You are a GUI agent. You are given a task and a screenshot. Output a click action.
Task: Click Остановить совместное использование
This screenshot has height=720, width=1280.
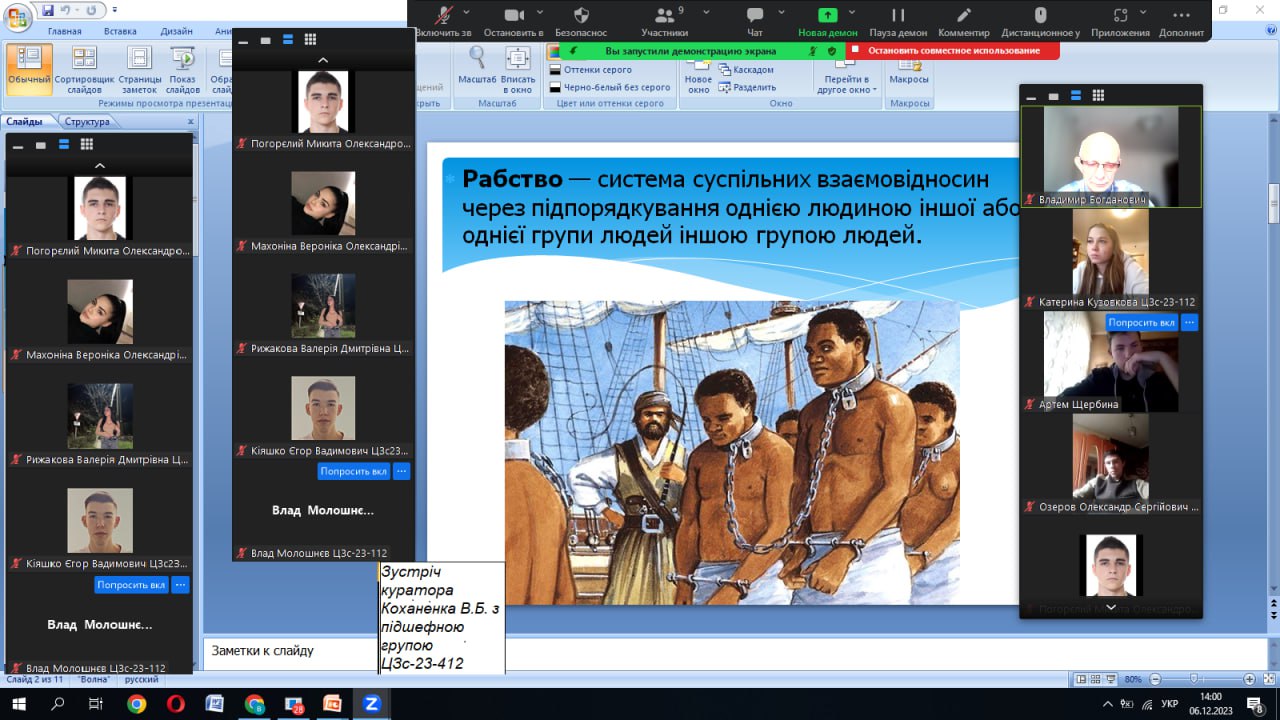tap(953, 50)
